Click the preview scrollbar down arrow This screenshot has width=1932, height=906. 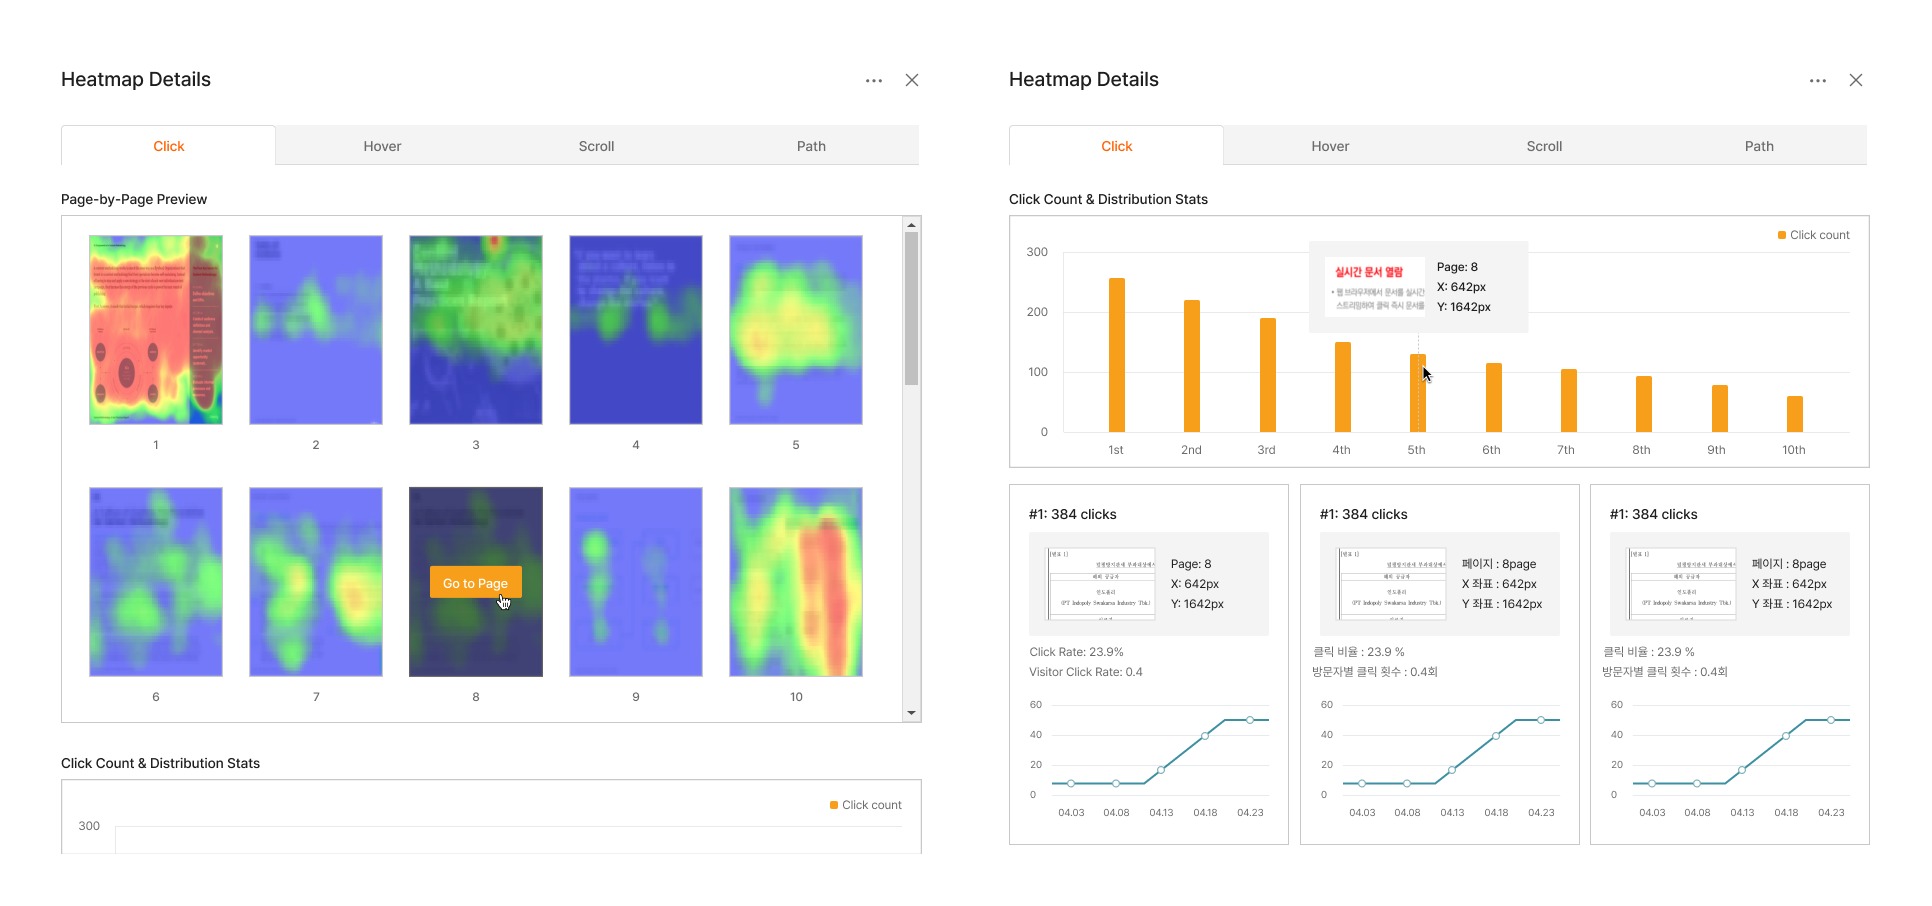[911, 713]
